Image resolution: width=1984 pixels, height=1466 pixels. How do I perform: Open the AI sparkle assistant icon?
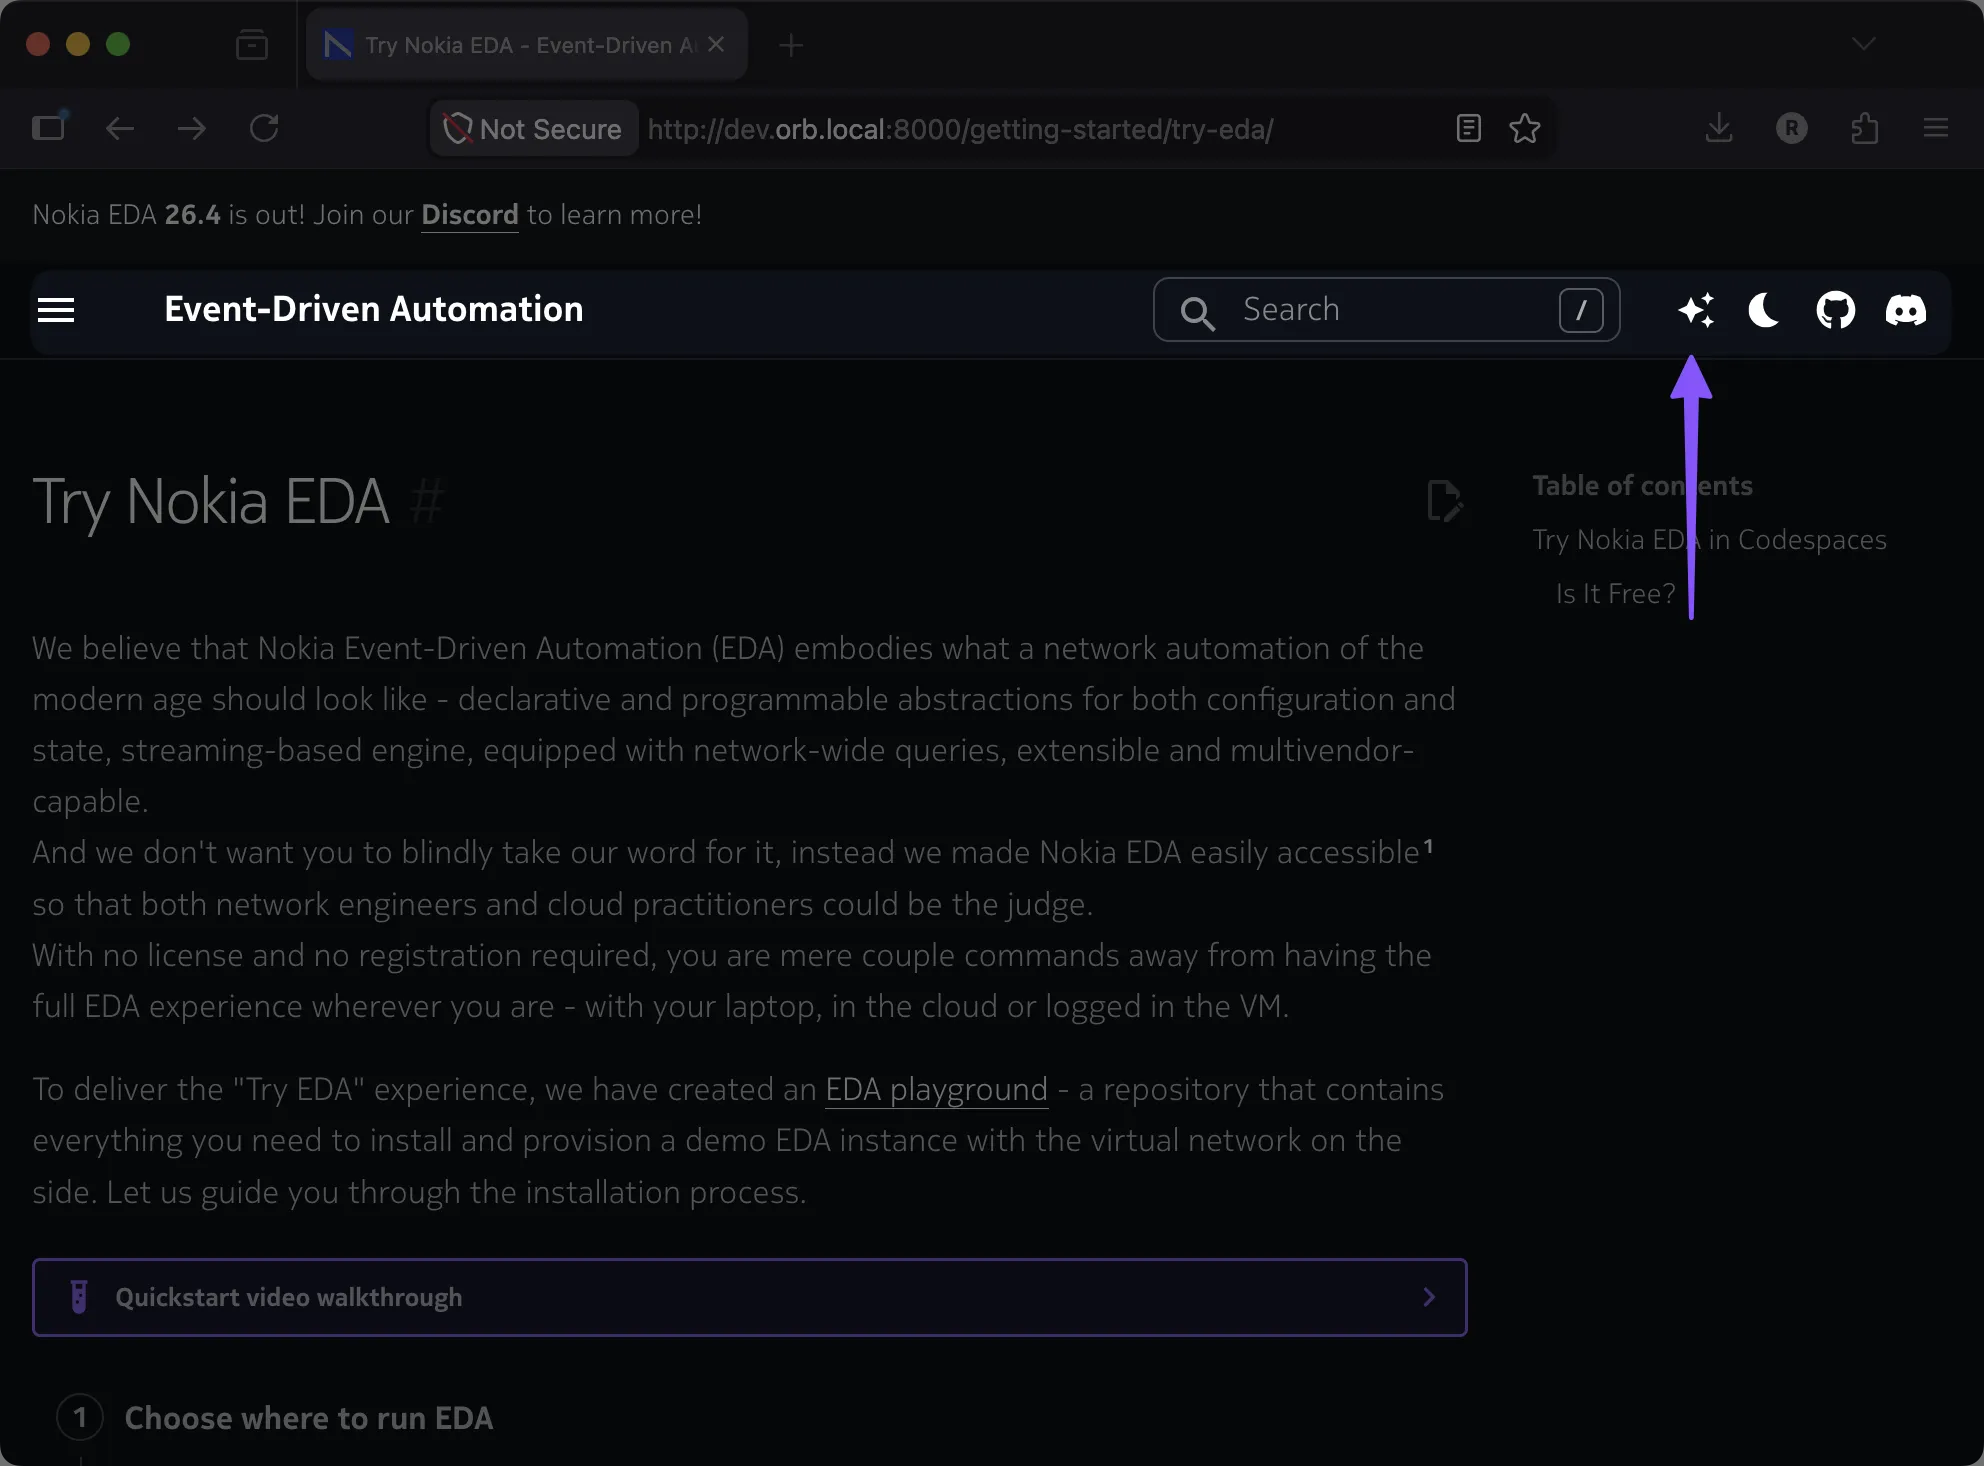1696,310
